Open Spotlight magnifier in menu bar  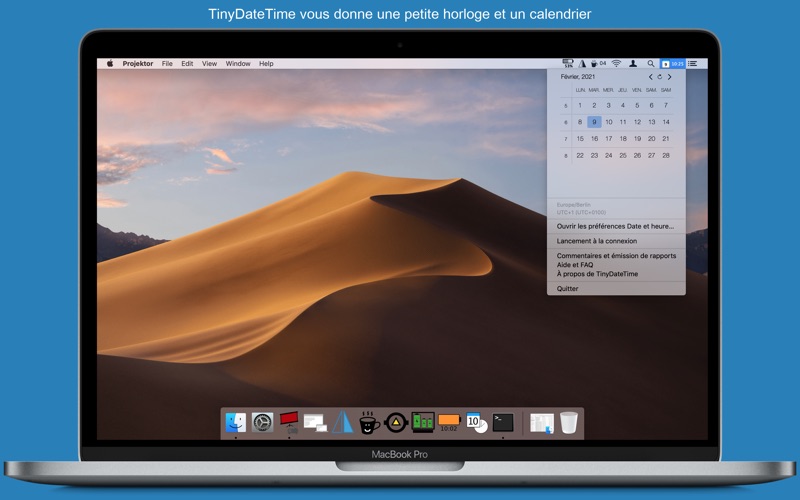click(651, 64)
